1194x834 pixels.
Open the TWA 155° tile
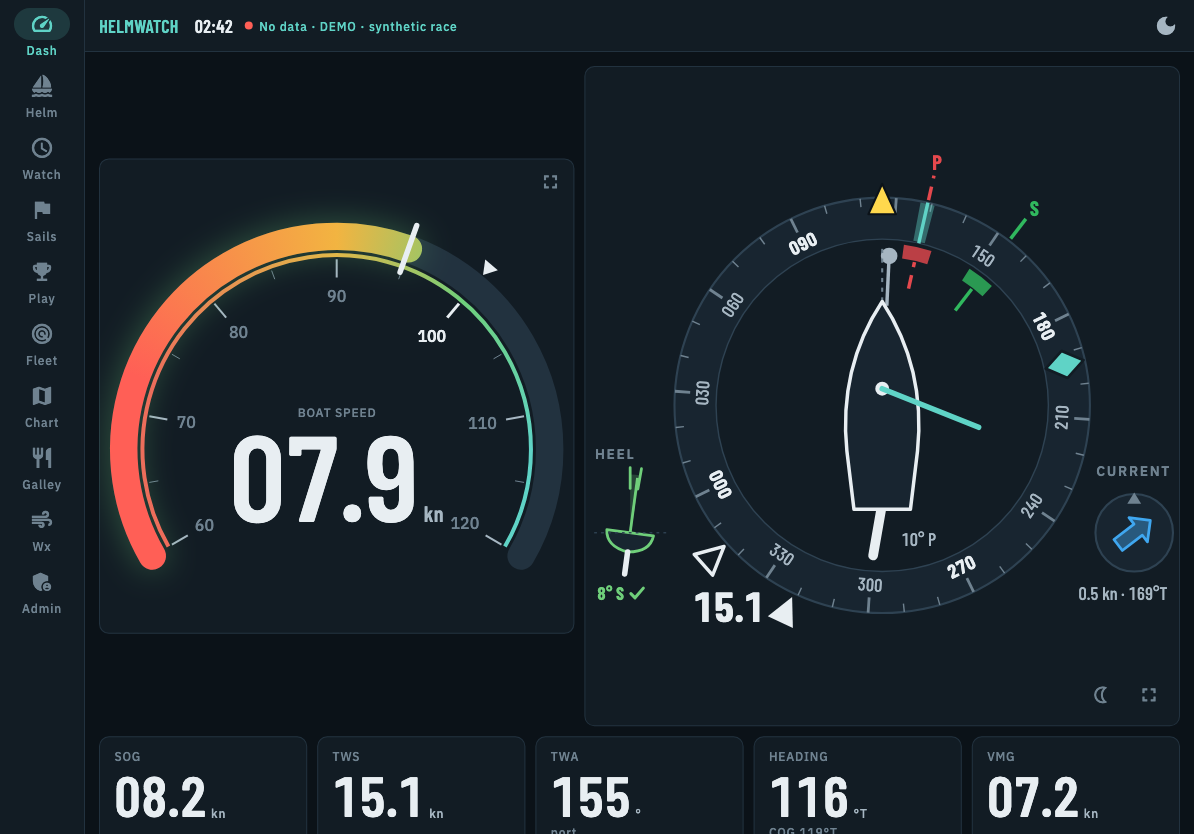(x=640, y=785)
